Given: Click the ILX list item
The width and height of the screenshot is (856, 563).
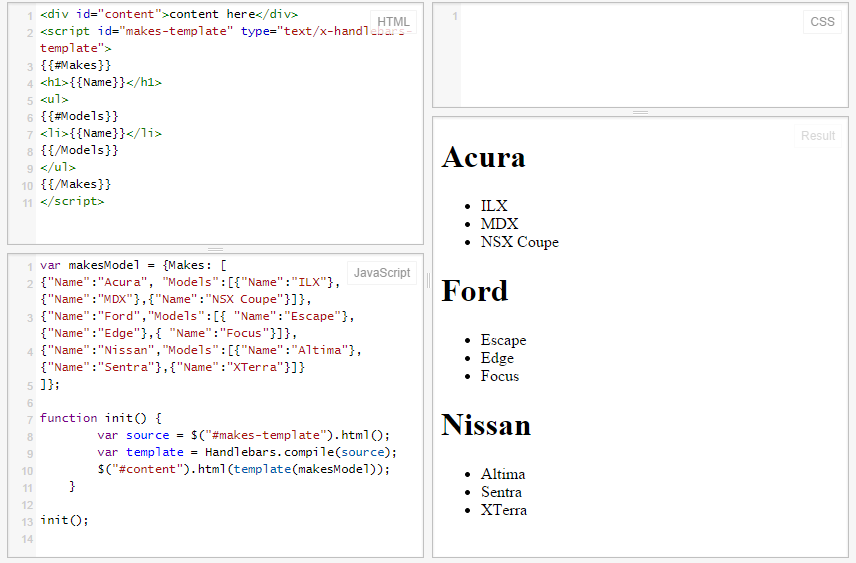Looking at the screenshot, I should (494, 206).
